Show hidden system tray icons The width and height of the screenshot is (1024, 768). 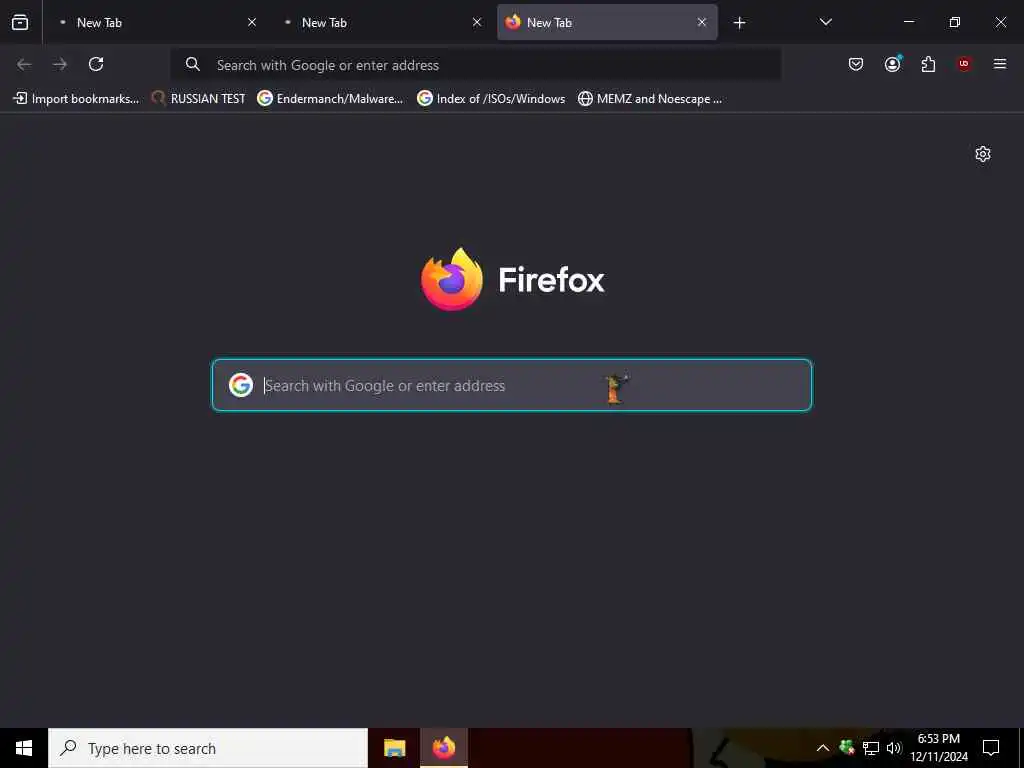[823, 748]
